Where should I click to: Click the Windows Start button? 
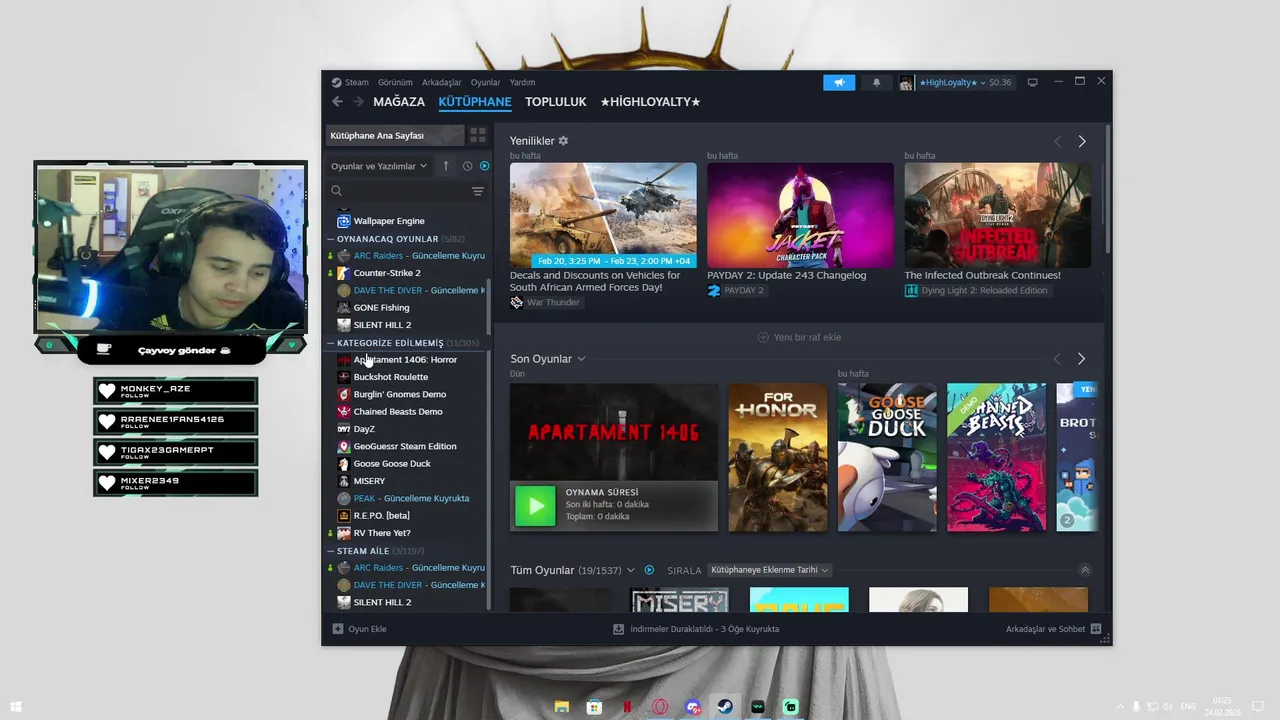click(x=15, y=707)
